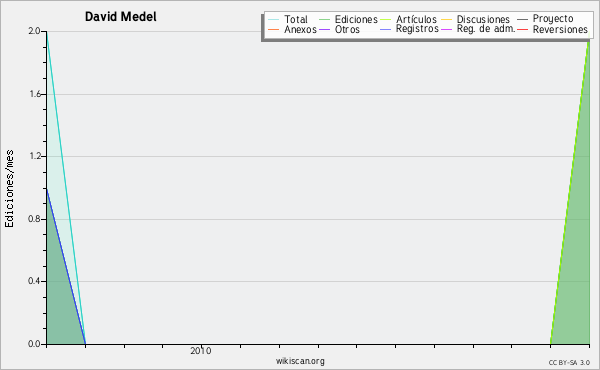Click the 0.8 y-axis value
Viewport: 600px width, 370px height.
pos(34,219)
